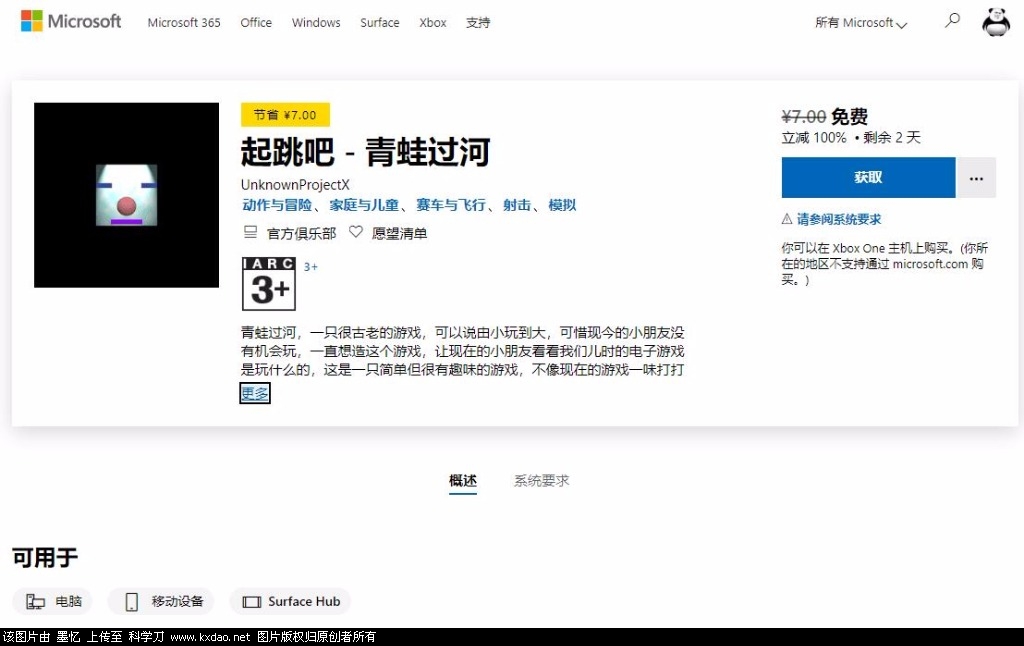The height and width of the screenshot is (646, 1024).
Task: Open the Office navigation item
Action: click(256, 23)
